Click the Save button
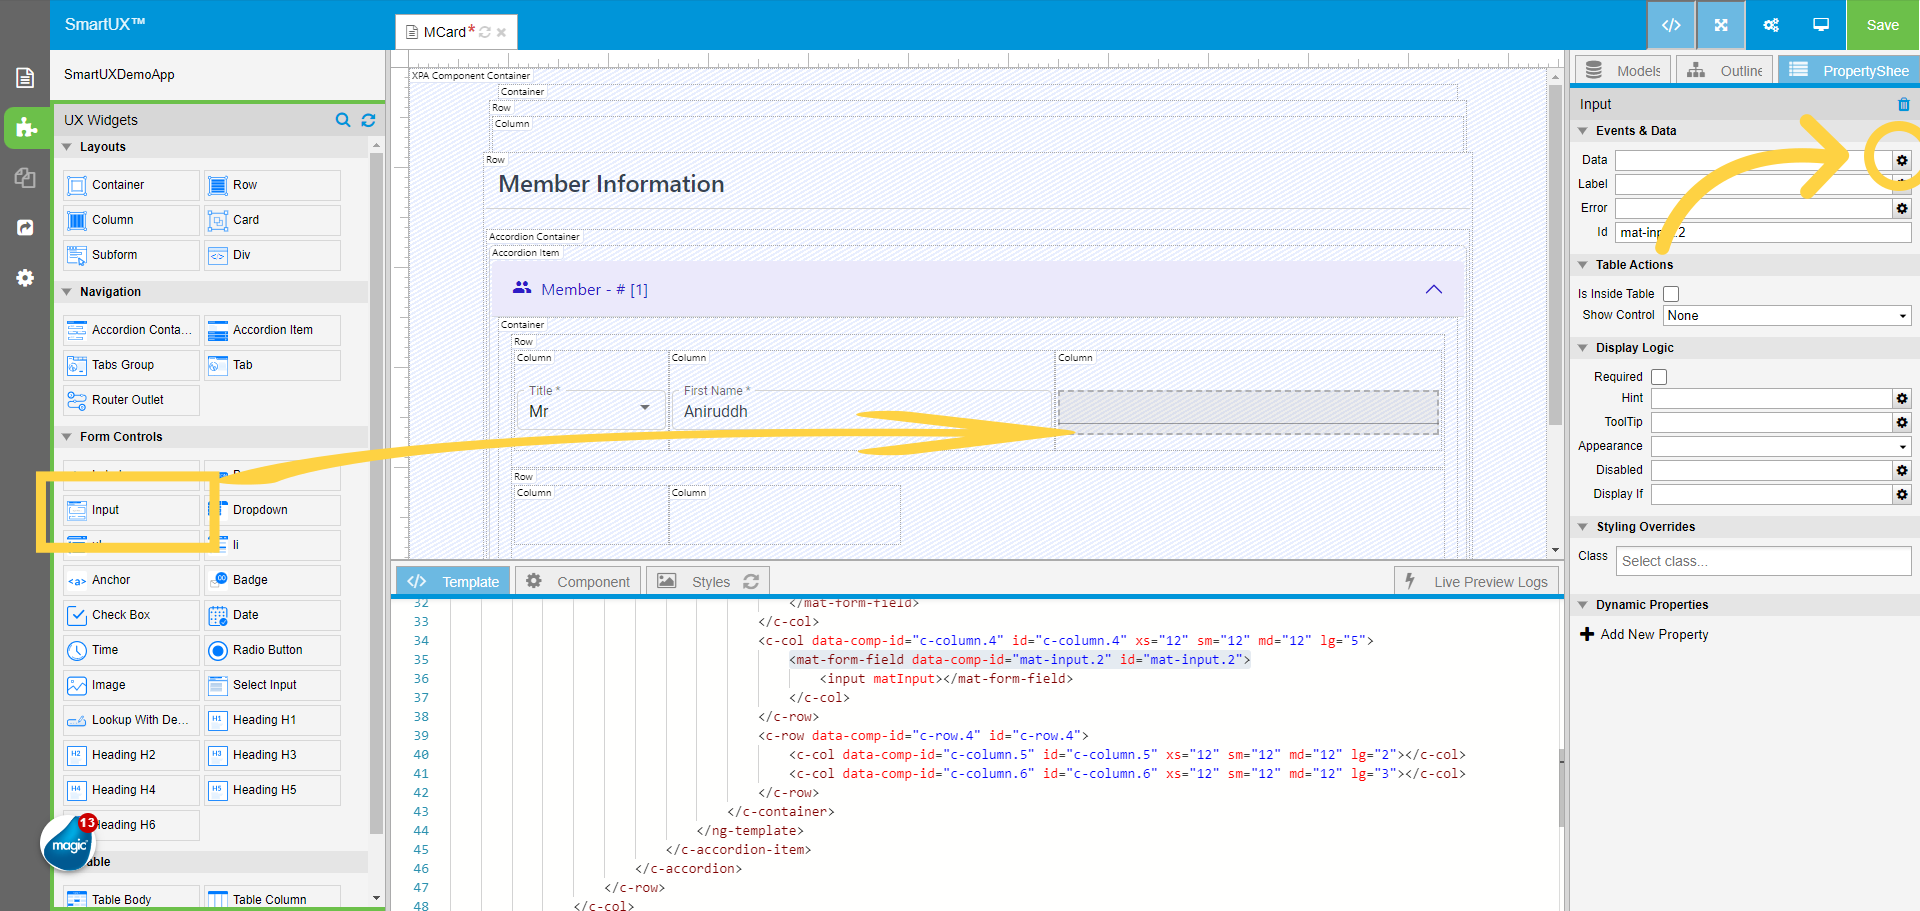 pyautogui.click(x=1882, y=25)
